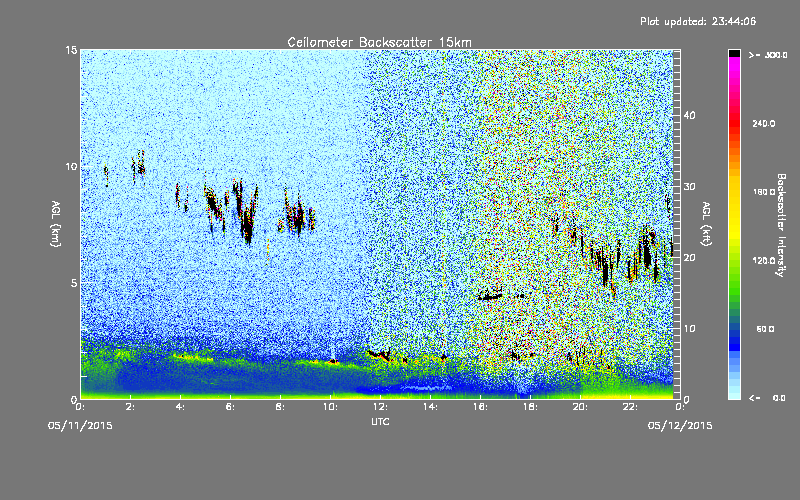
Task: Click the '2:' hour tick label
Action: tap(130, 407)
